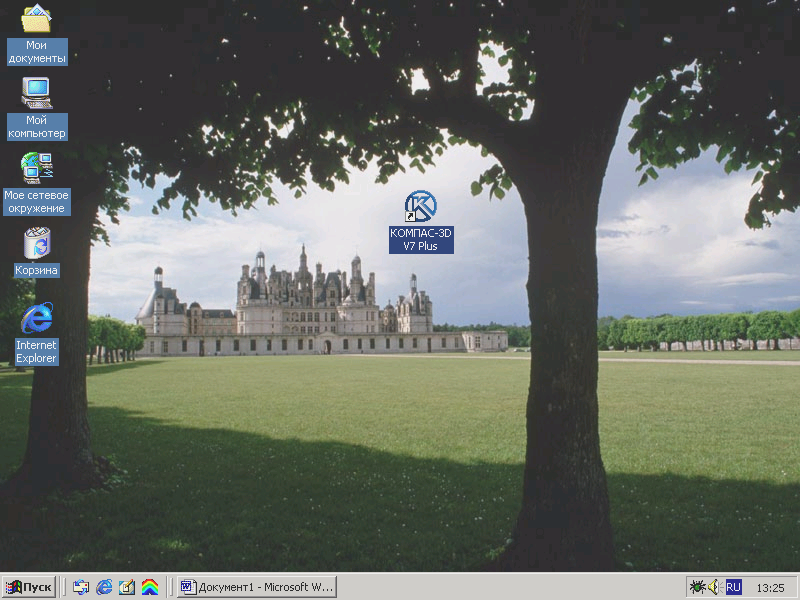Screen dimensions: 800x600
Task: Switch to Документ1 - Microsoft Word taskbar button
Action: tap(257, 587)
